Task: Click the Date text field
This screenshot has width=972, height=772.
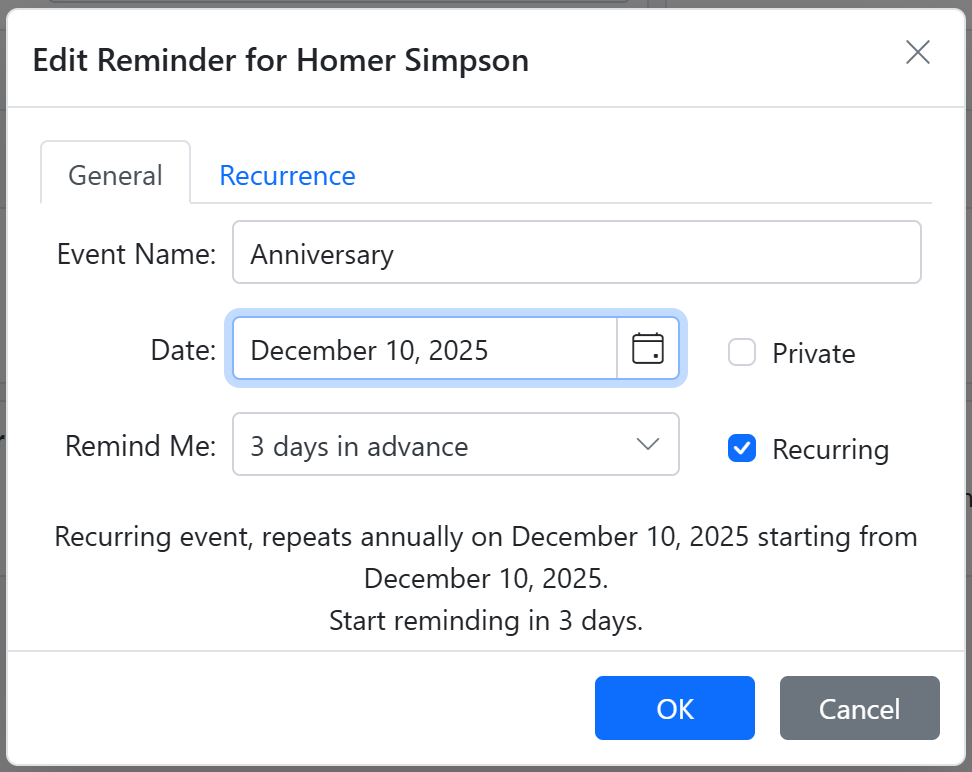Action: pos(420,349)
